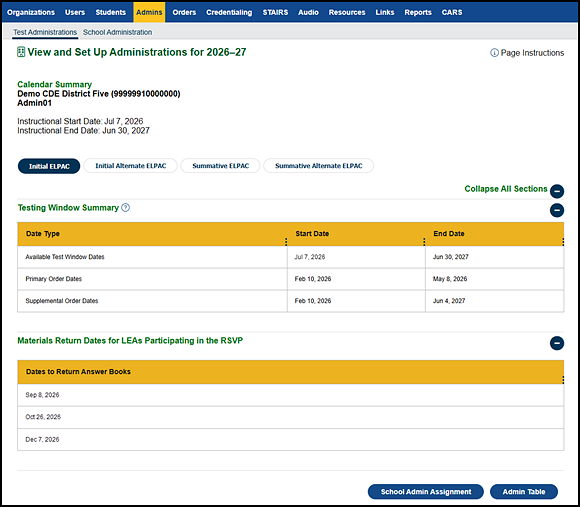
Task: Click the Calendar Summary heading
Action: [x=54, y=84]
